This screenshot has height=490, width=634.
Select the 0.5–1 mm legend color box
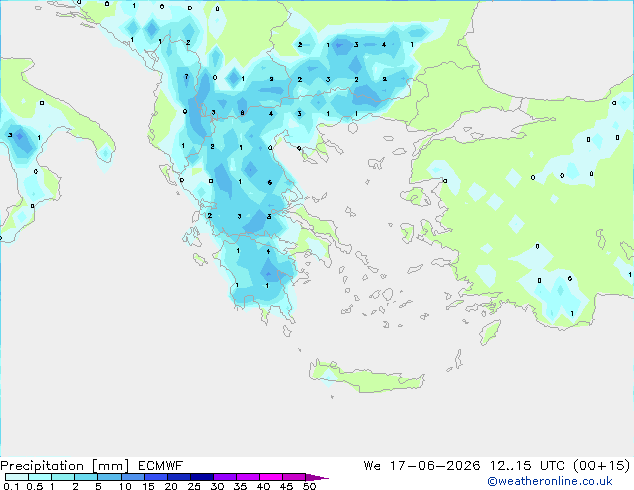tap(40, 477)
